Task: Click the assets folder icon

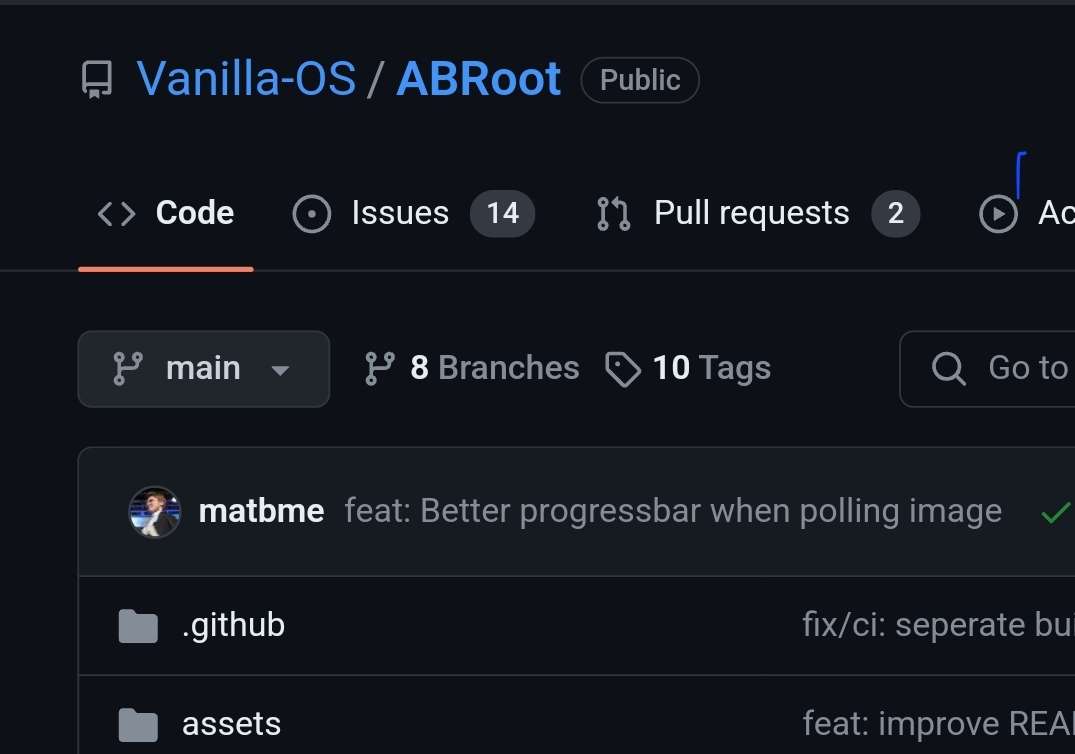Action: (137, 723)
